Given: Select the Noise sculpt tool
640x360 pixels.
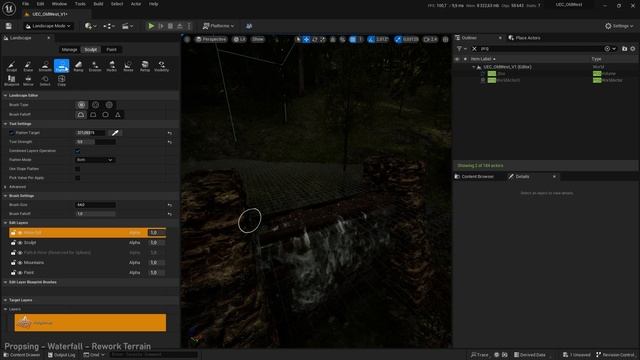Looking at the screenshot, I should (128, 66).
